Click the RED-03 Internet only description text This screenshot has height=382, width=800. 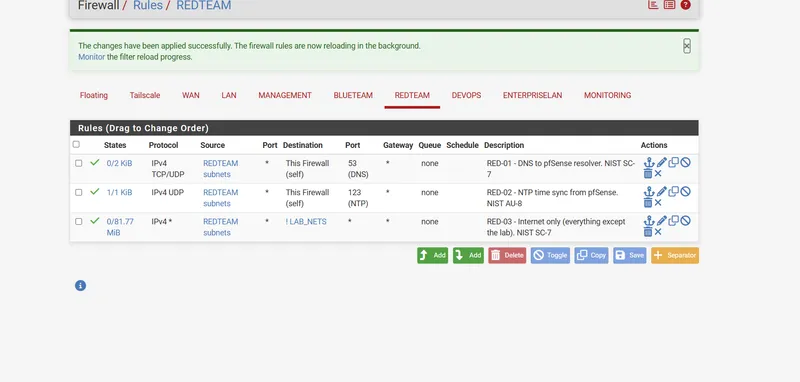[556, 227]
